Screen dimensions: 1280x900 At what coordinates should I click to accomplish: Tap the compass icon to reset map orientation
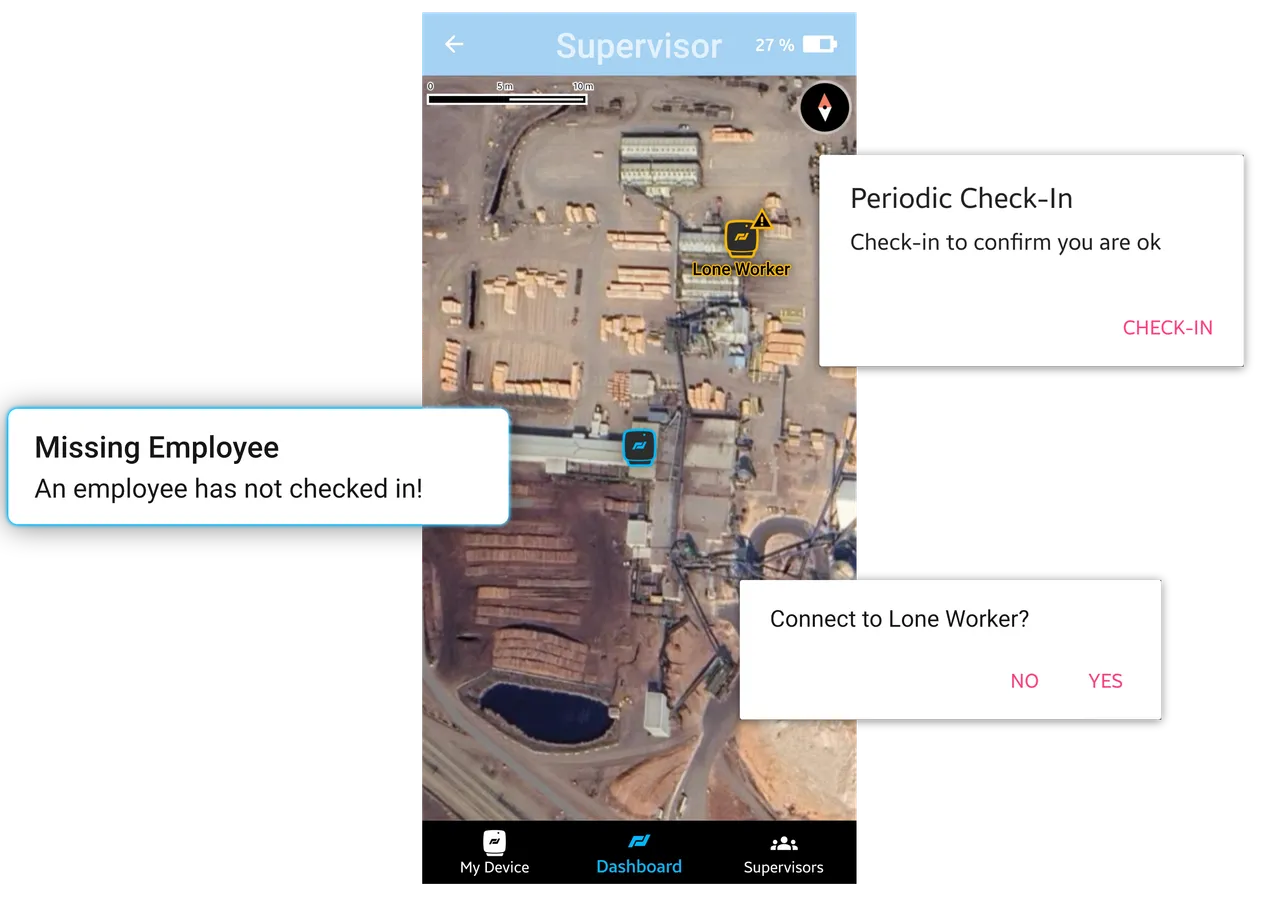[x=824, y=107]
